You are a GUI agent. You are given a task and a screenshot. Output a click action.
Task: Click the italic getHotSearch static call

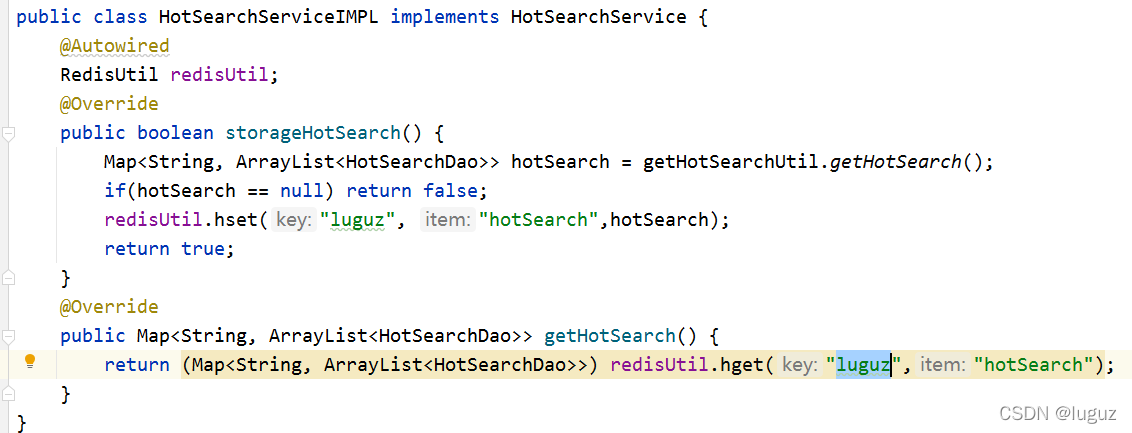[895, 162]
